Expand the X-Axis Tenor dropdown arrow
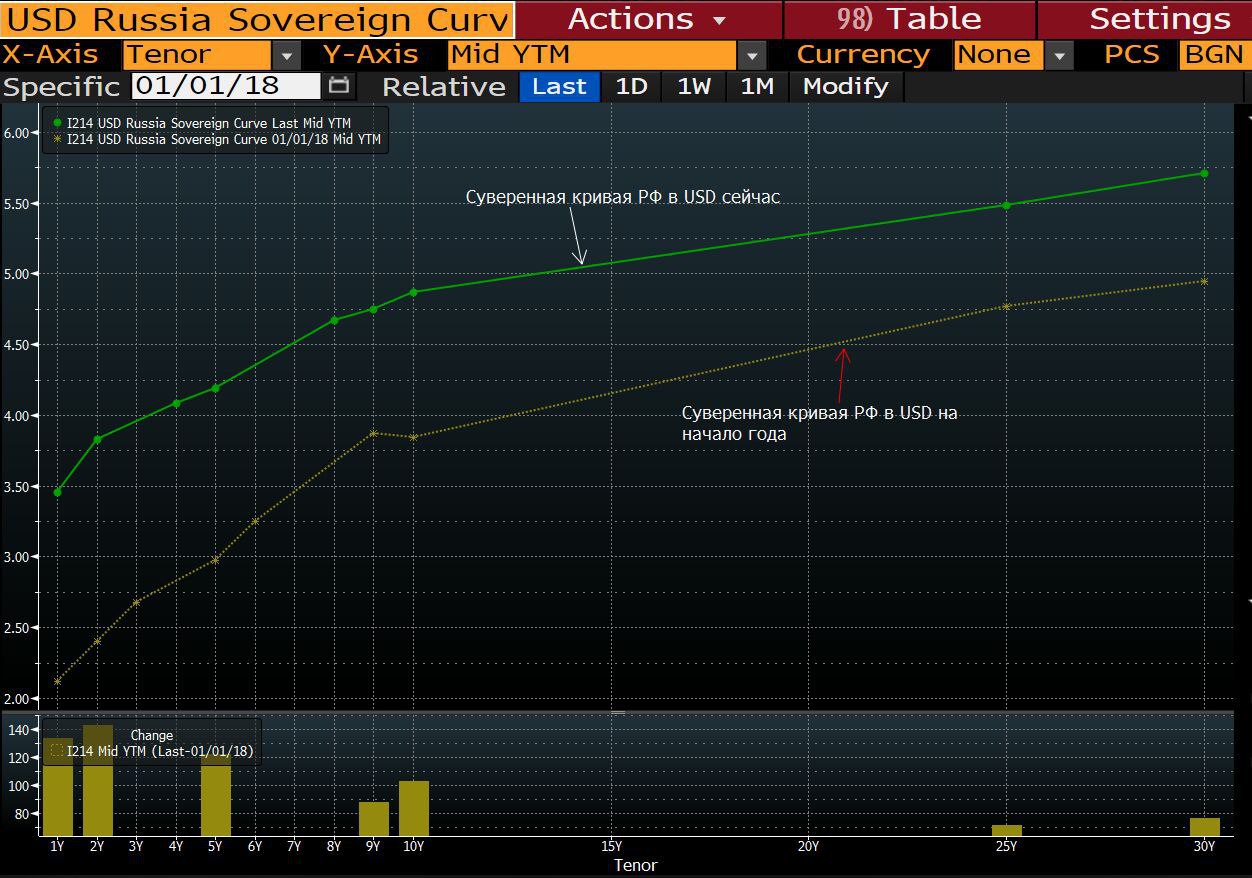This screenshot has width=1252, height=878. click(286, 55)
